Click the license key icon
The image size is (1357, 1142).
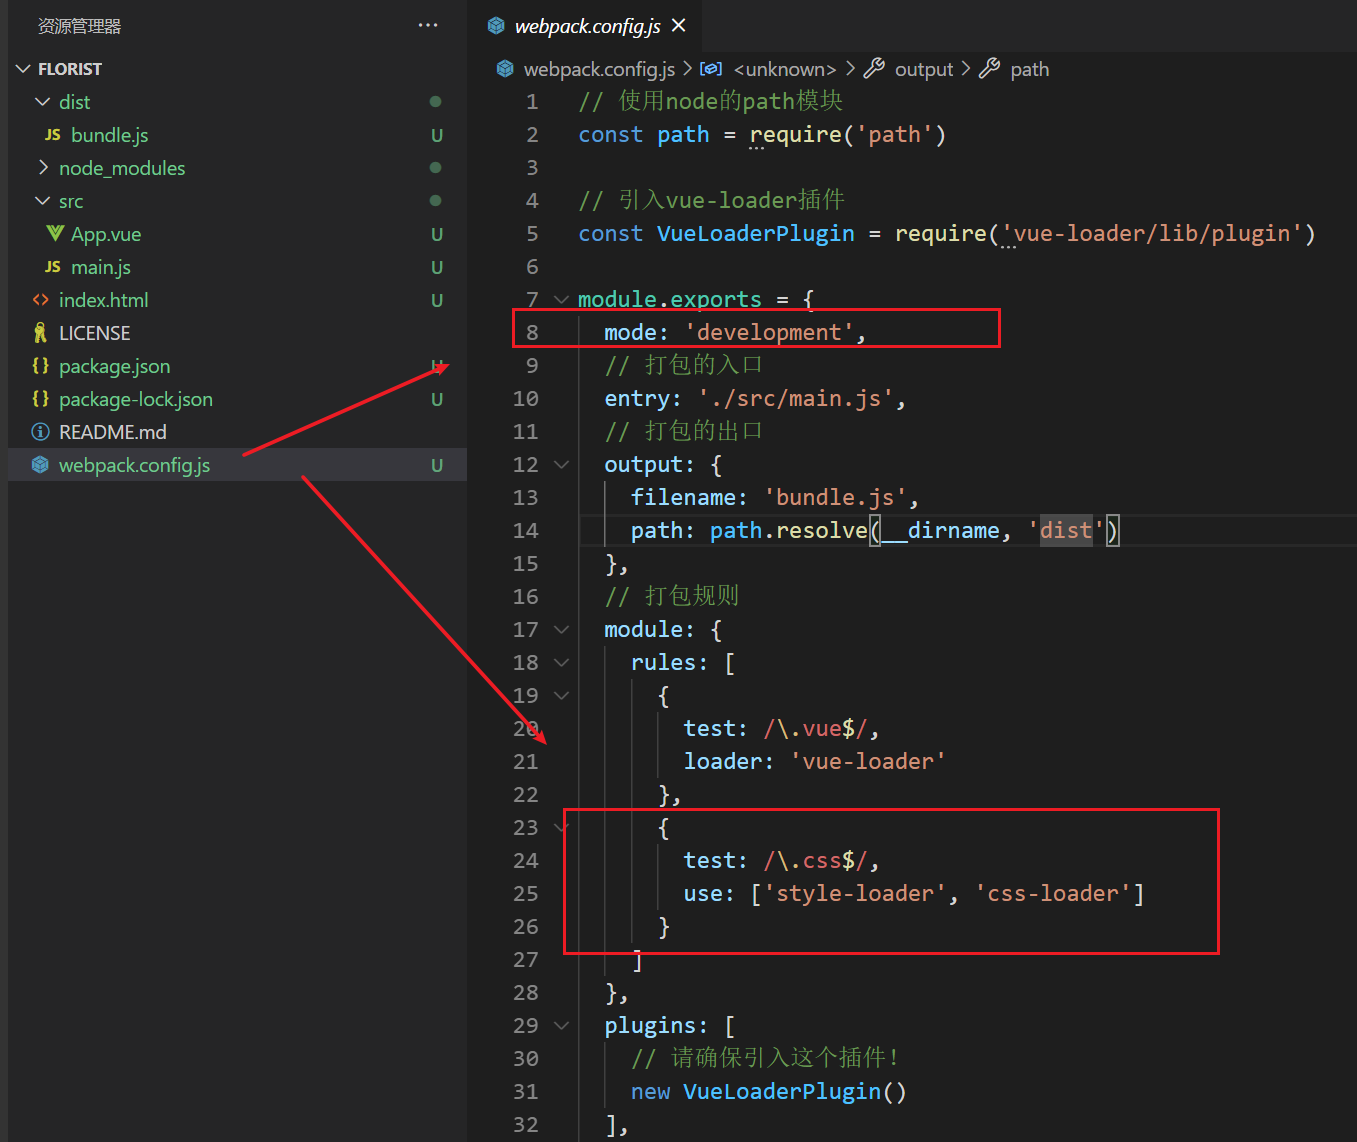tap(40, 332)
